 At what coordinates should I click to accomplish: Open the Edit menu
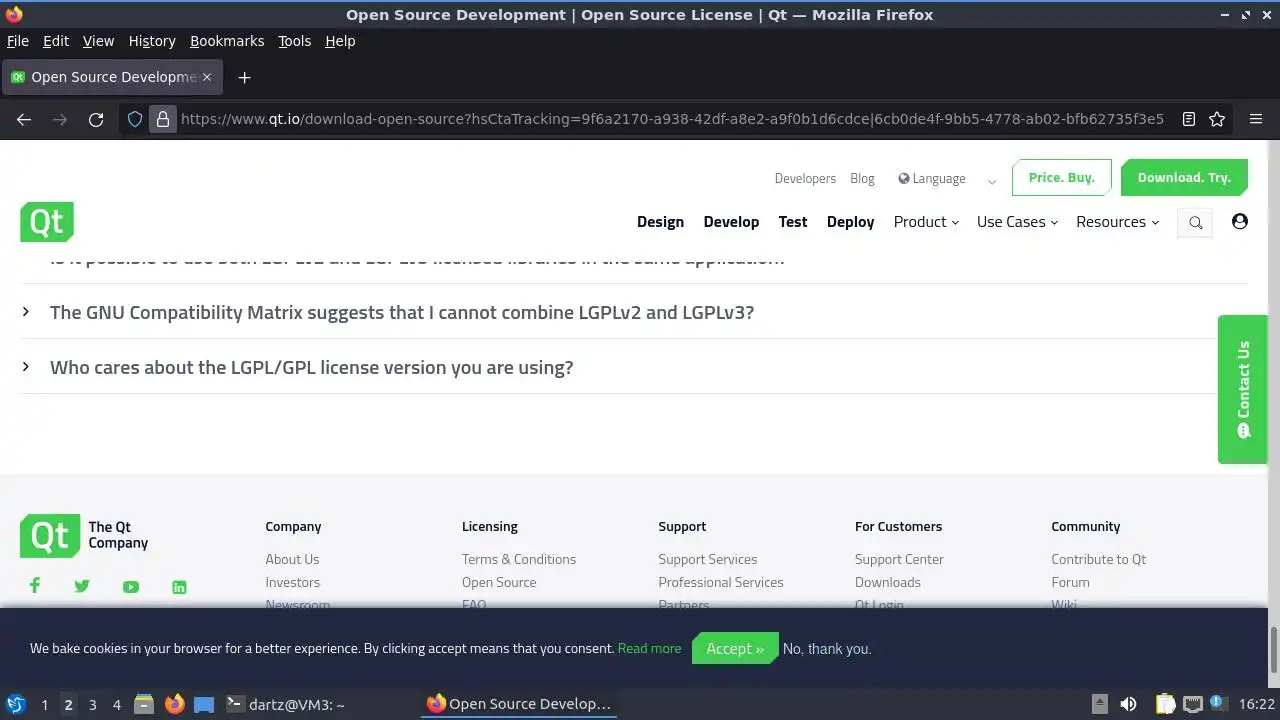coord(56,41)
